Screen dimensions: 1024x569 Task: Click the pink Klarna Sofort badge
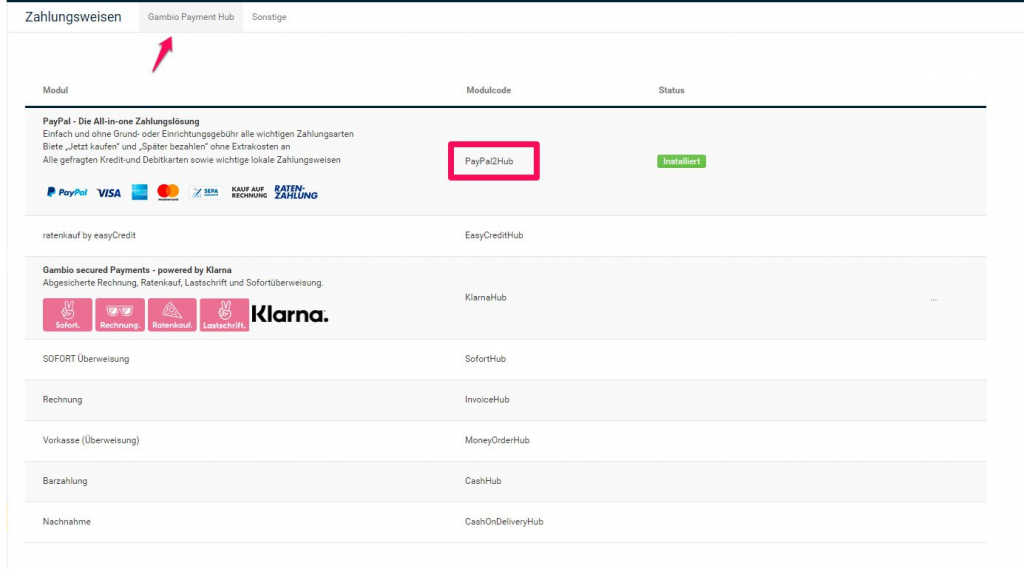[67, 315]
